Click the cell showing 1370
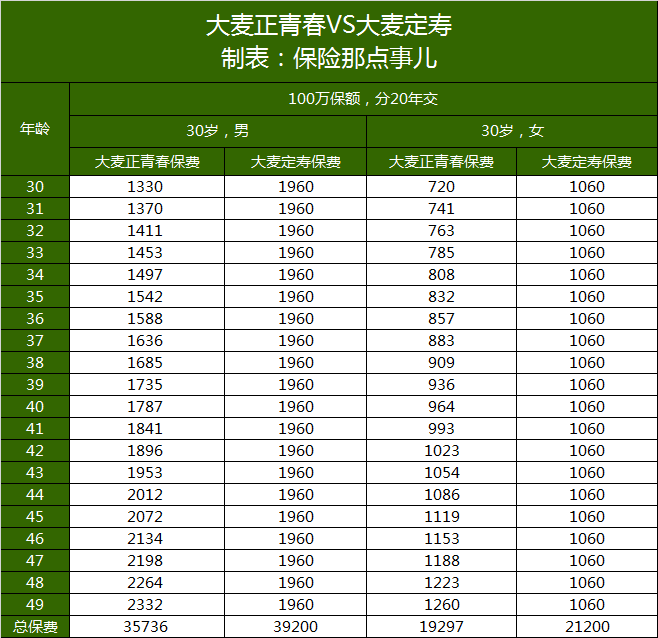The image size is (658, 638). (x=147, y=209)
